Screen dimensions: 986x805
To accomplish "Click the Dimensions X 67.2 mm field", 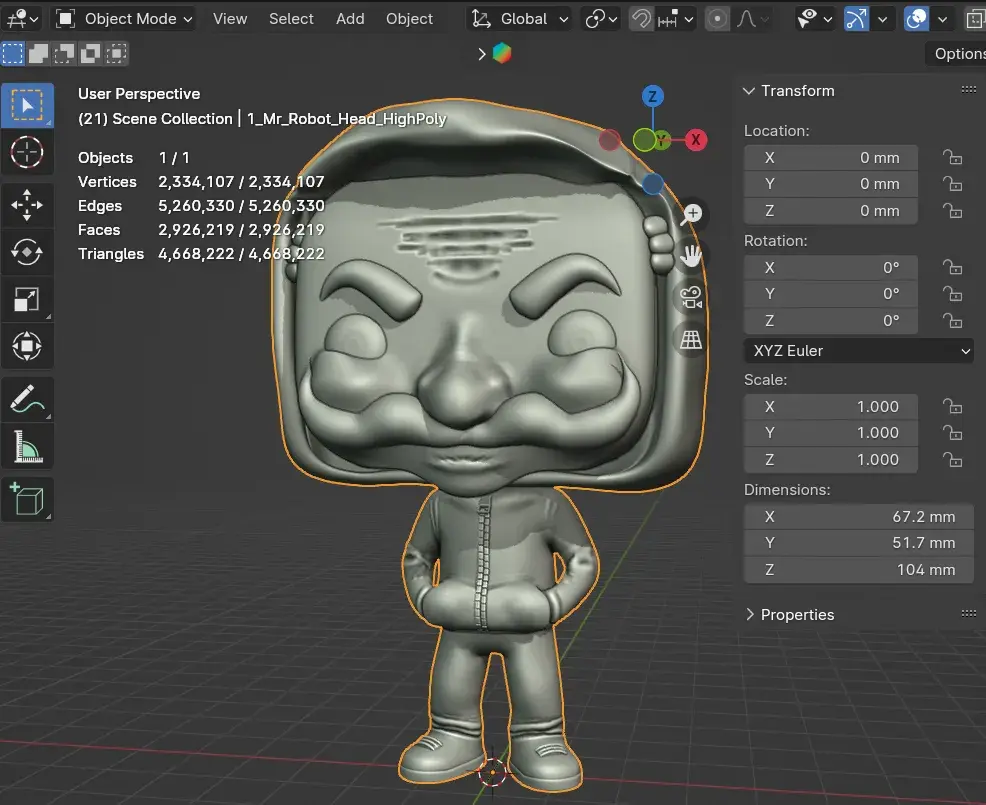I will [x=859, y=516].
